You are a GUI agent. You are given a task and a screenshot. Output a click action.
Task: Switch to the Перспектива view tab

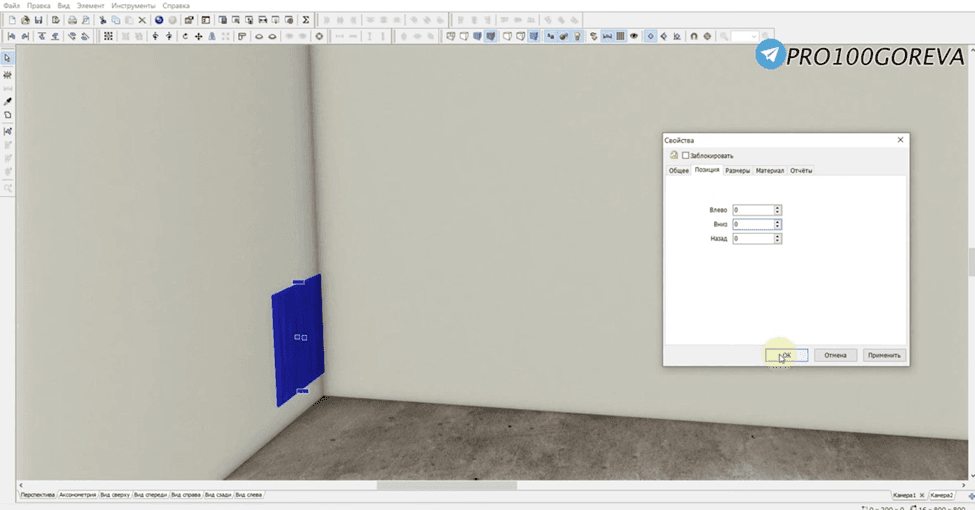click(37, 495)
